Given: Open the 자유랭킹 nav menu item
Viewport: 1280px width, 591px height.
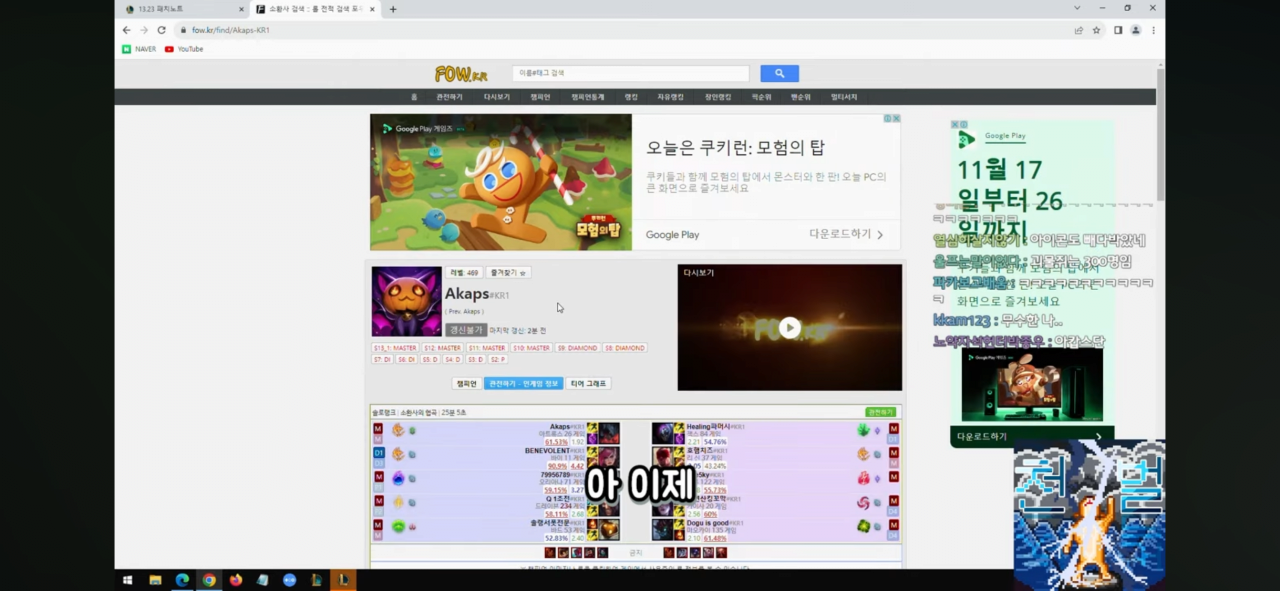Looking at the screenshot, I should pyautogui.click(x=670, y=97).
